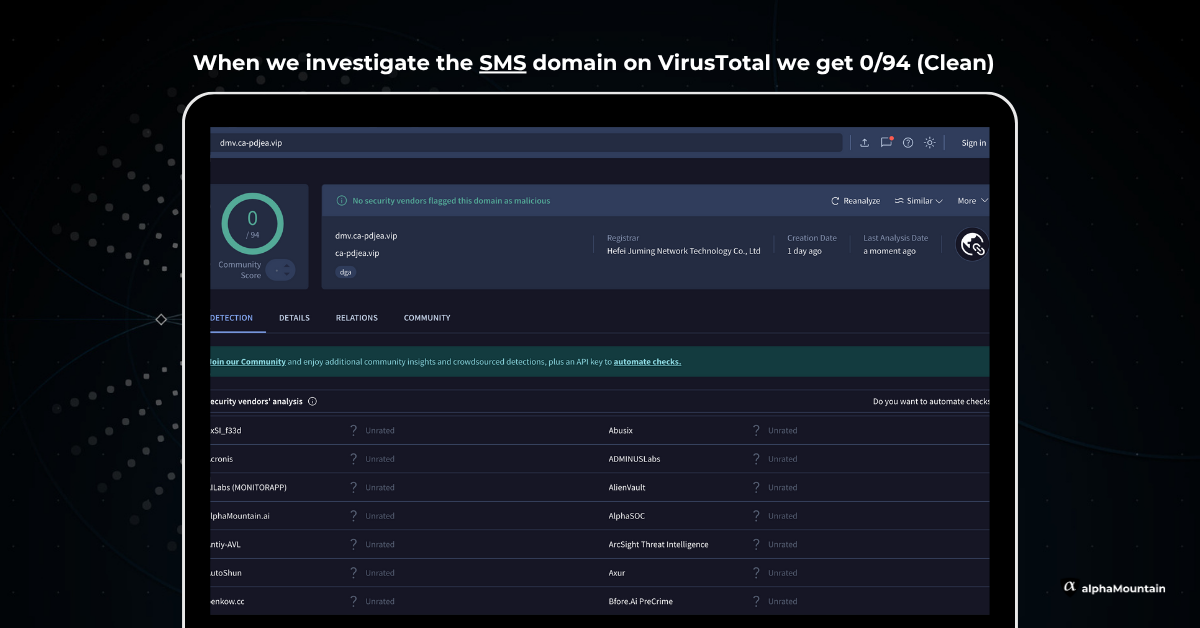The width and height of the screenshot is (1200, 628).
Task: Click the Unrated question icon in alphaMountain.ai row
Action: [353, 516]
